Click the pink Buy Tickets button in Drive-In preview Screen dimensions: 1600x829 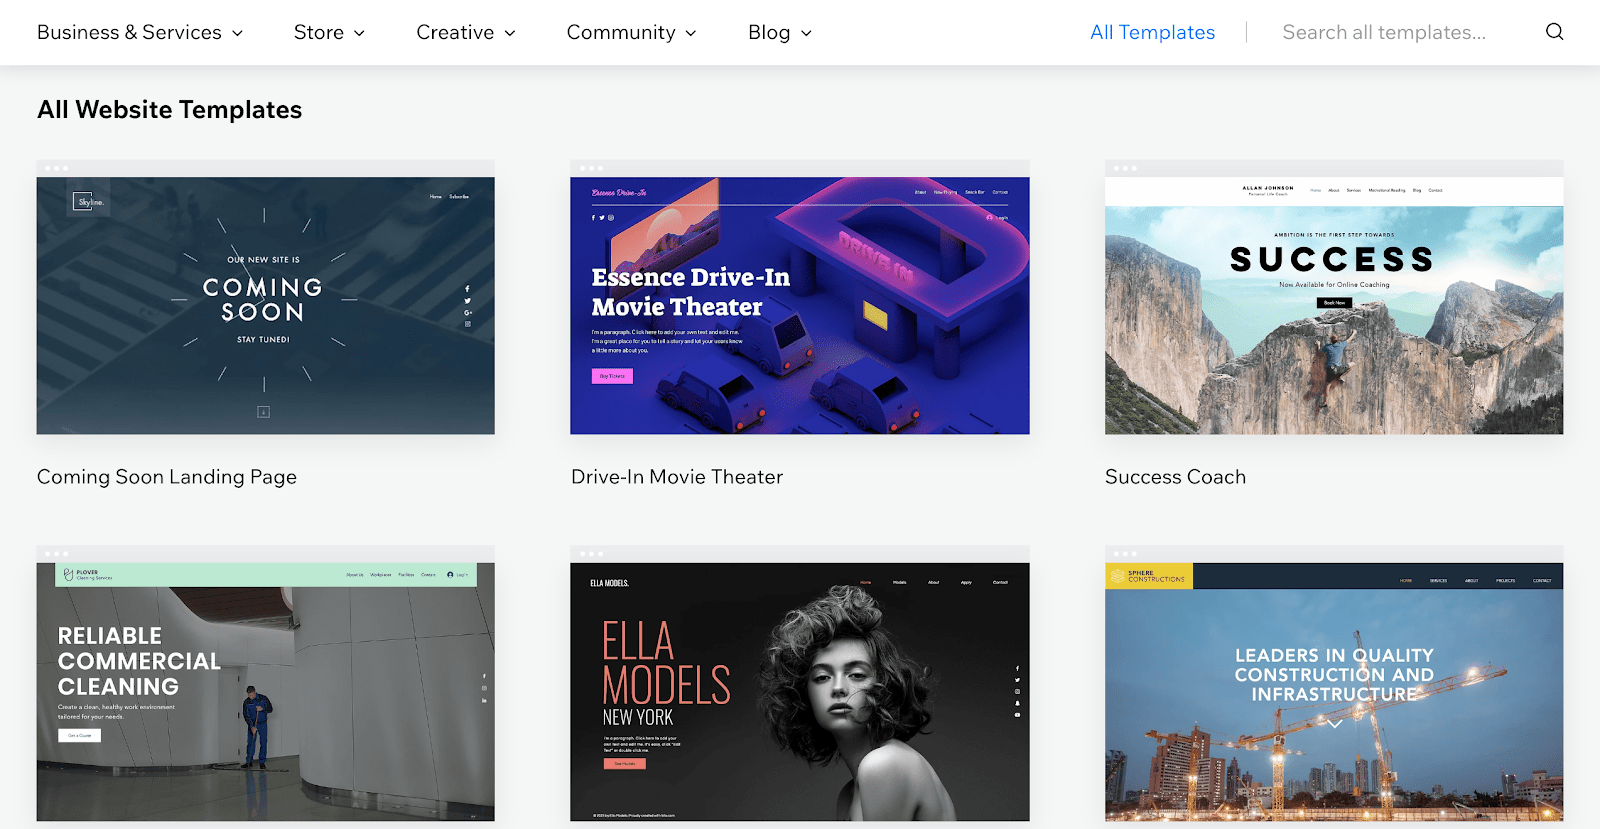tap(612, 376)
